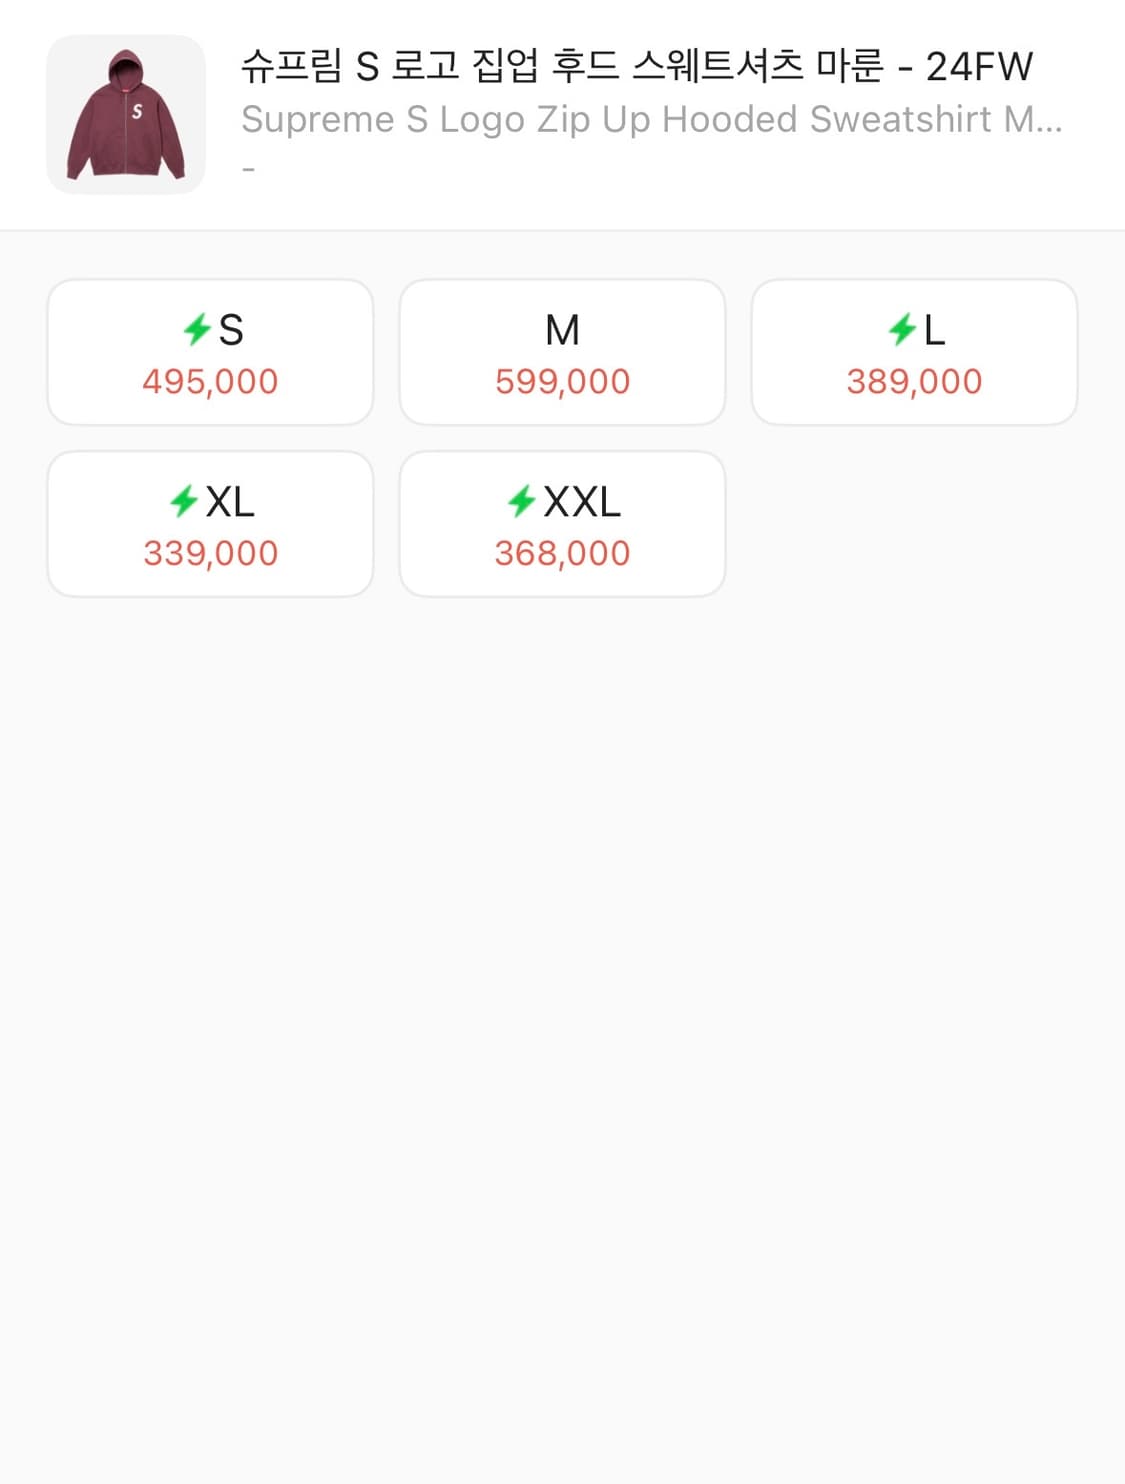
Task: Select the S size label
Action: [x=231, y=330]
